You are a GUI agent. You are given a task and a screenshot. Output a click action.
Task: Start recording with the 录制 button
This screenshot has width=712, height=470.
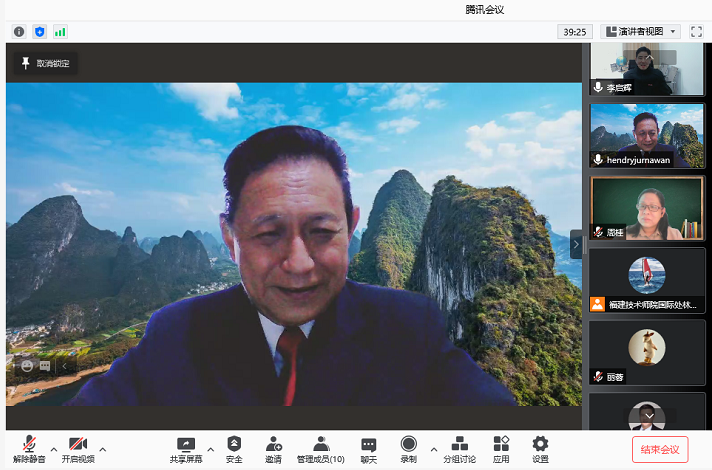point(408,449)
